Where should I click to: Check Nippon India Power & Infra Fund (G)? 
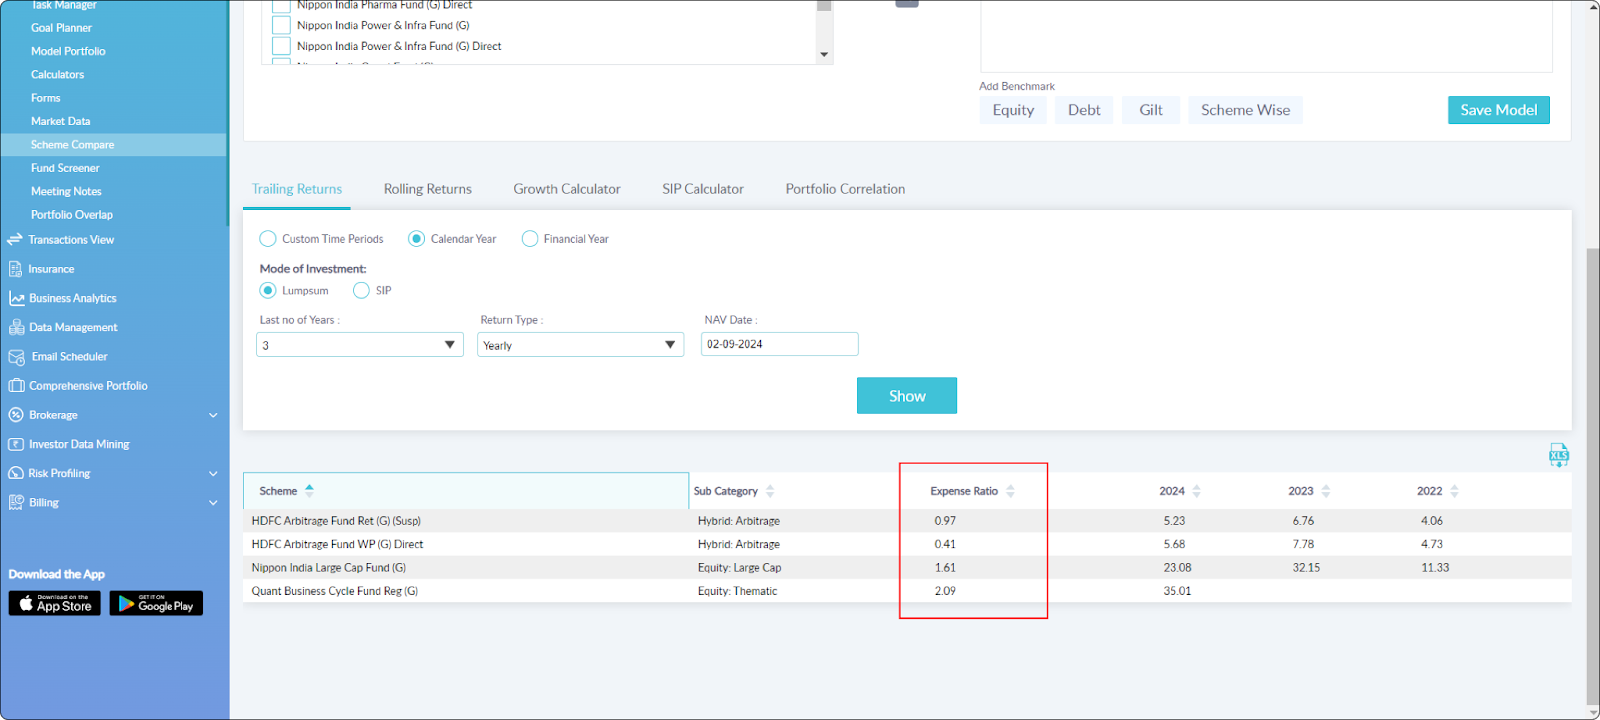(281, 25)
